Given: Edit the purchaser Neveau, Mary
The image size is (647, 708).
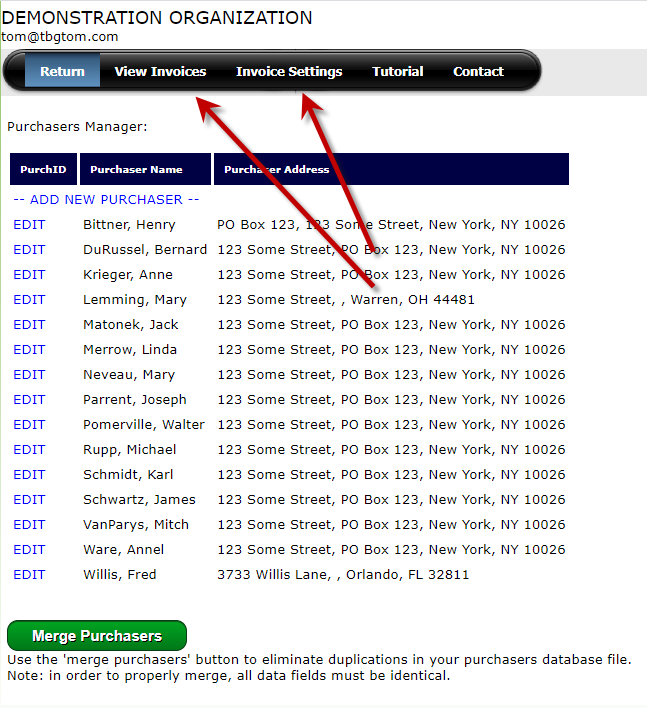Looking at the screenshot, I should click(x=29, y=375).
